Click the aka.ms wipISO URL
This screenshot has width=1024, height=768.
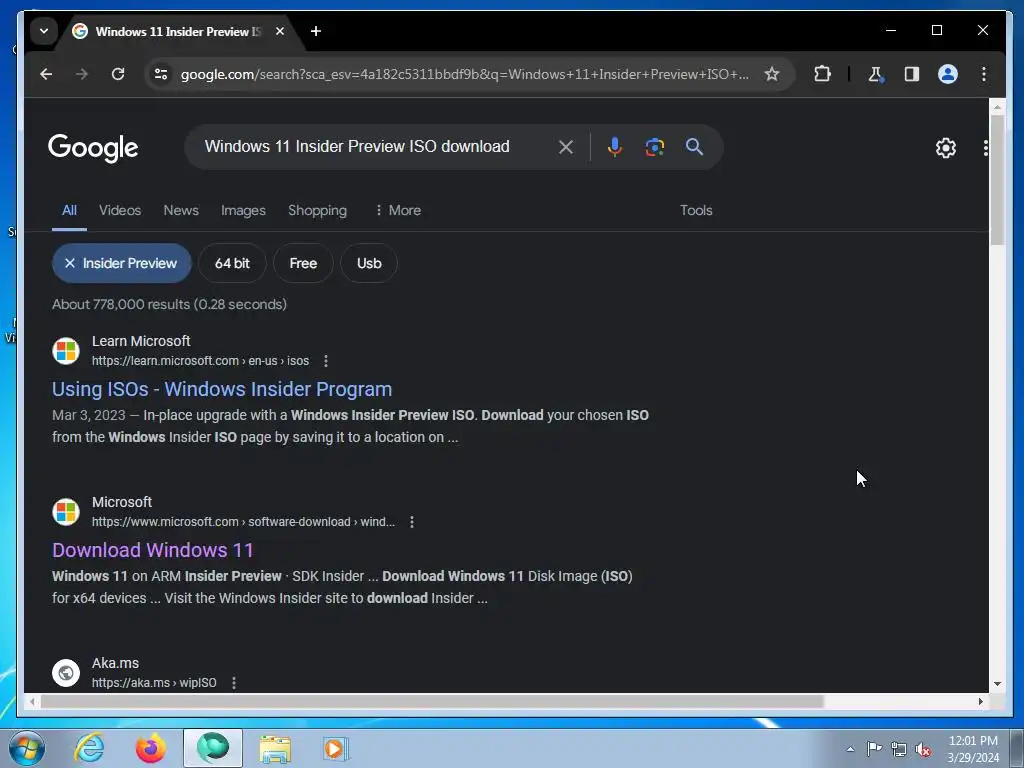pyautogui.click(x=154, y=682)
